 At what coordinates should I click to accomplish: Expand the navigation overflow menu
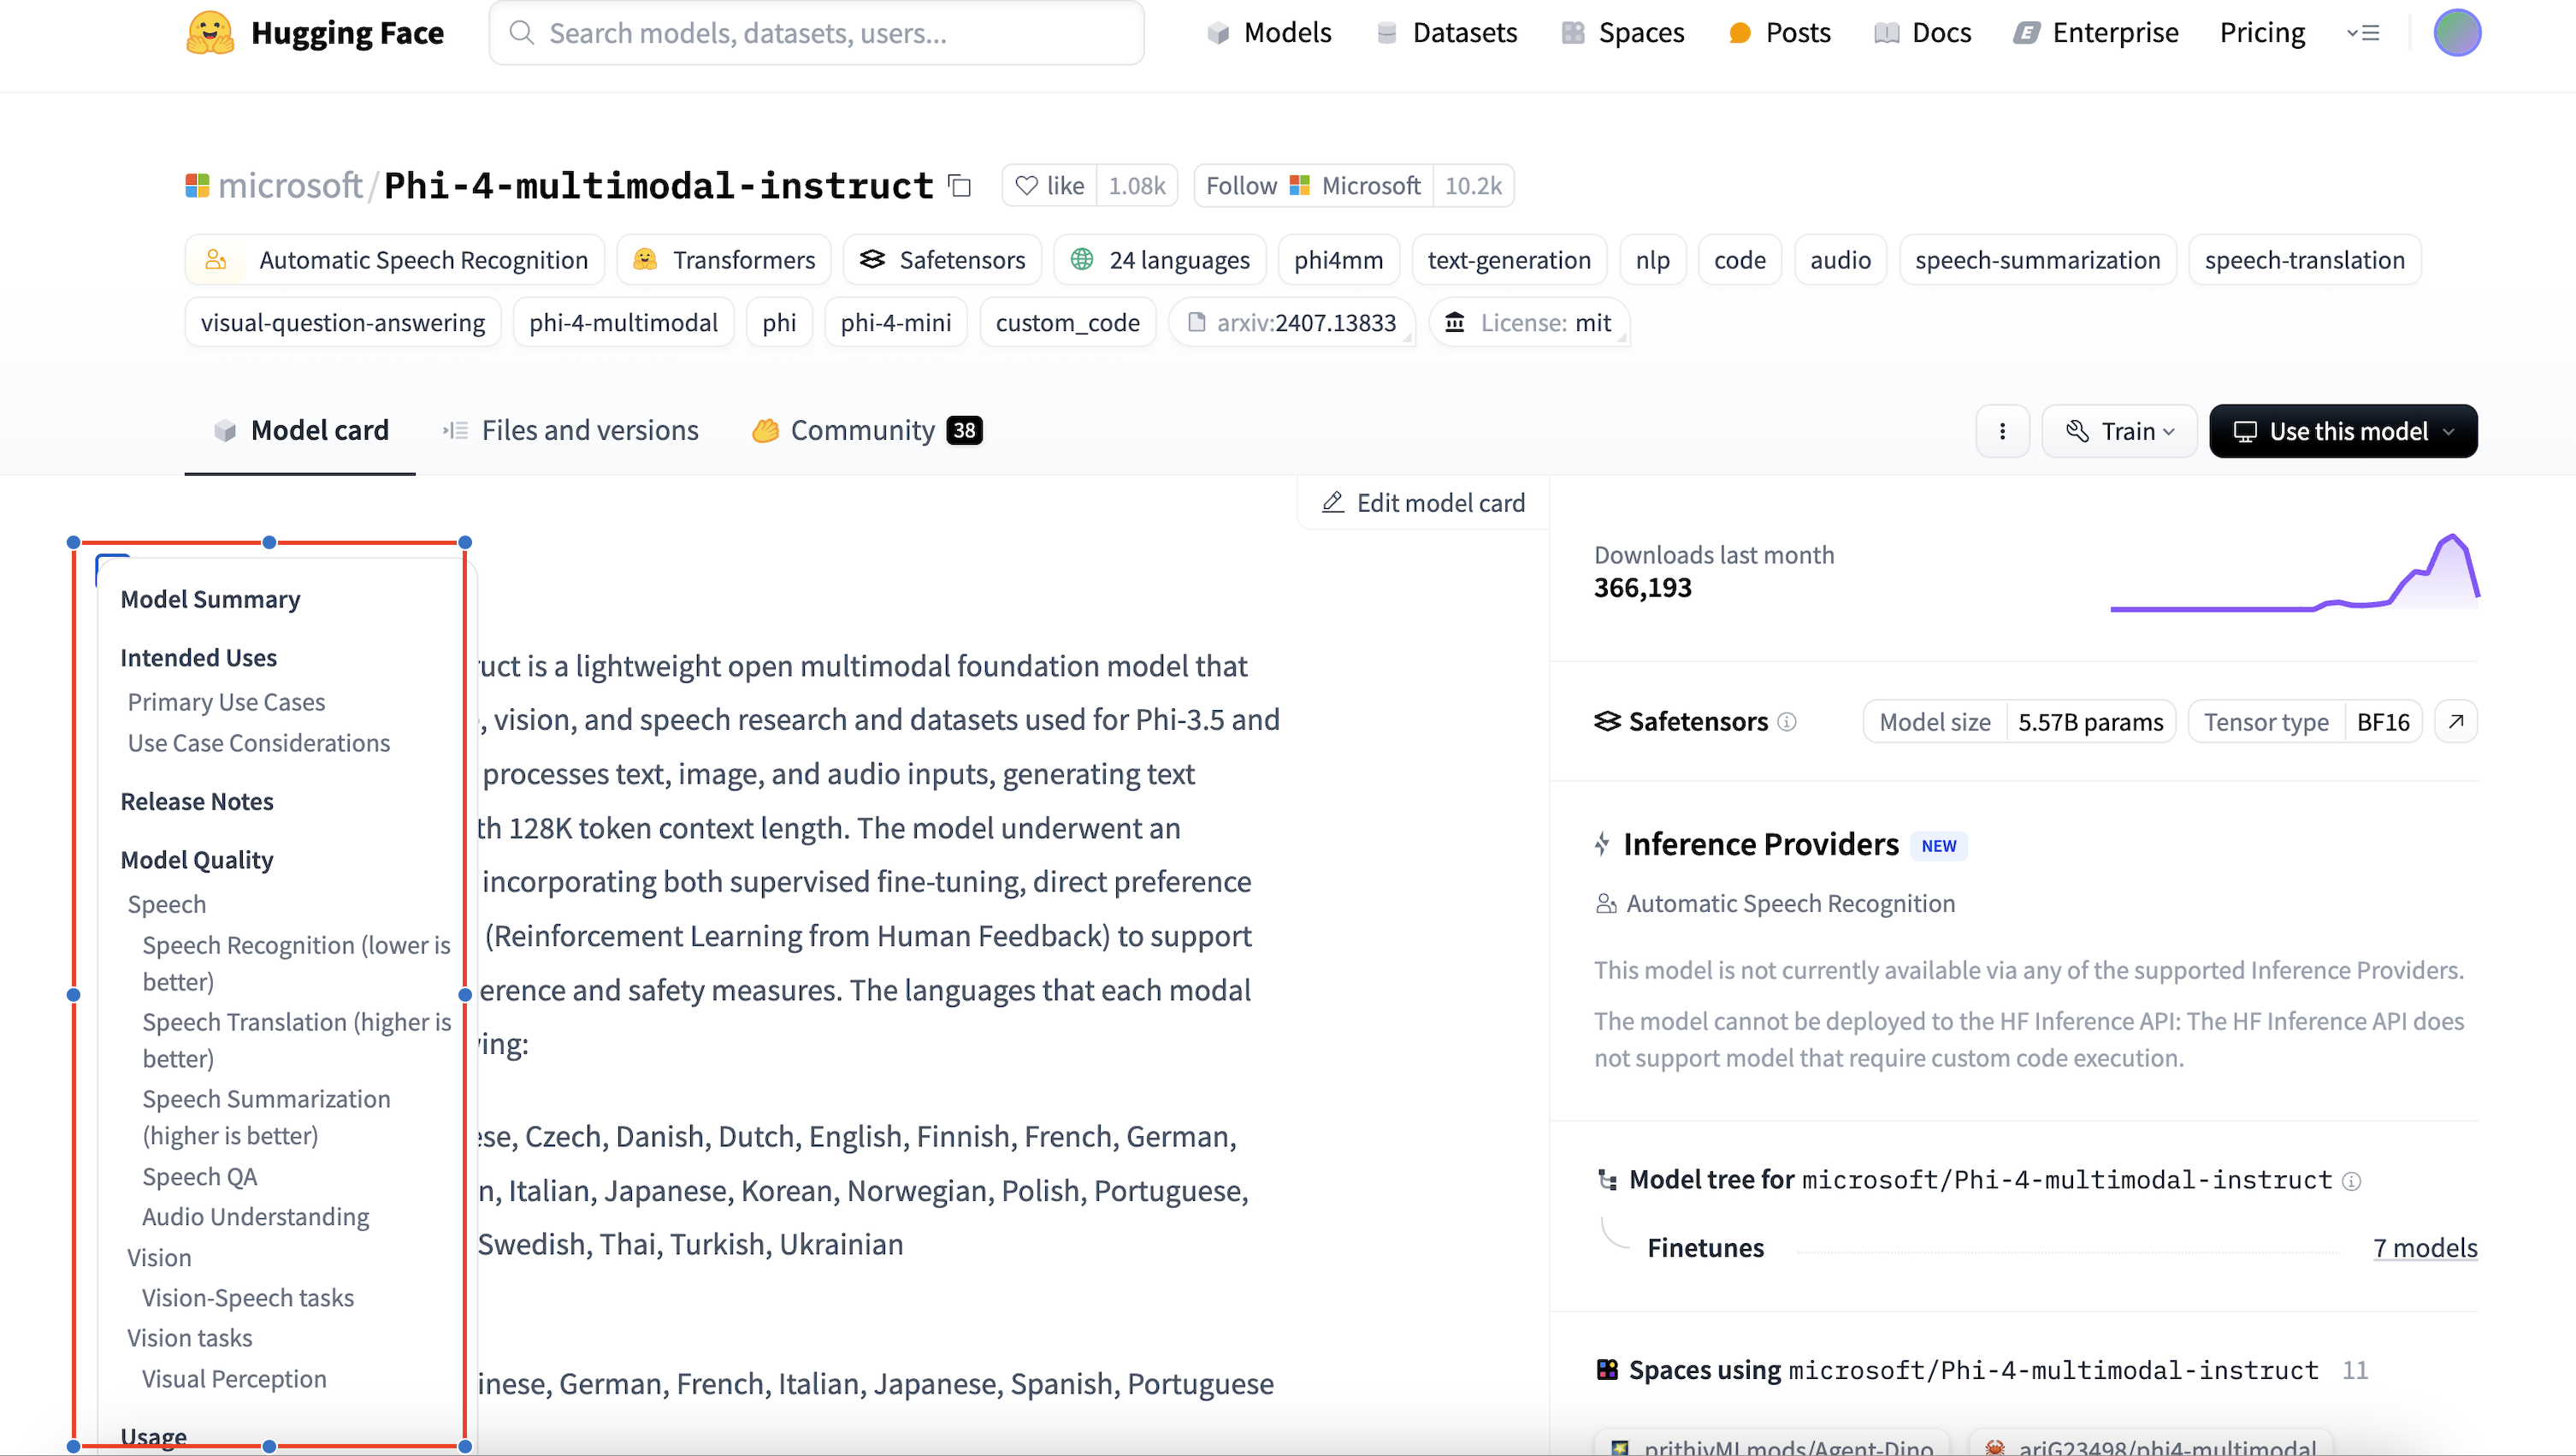click(x=2363, y=33)
